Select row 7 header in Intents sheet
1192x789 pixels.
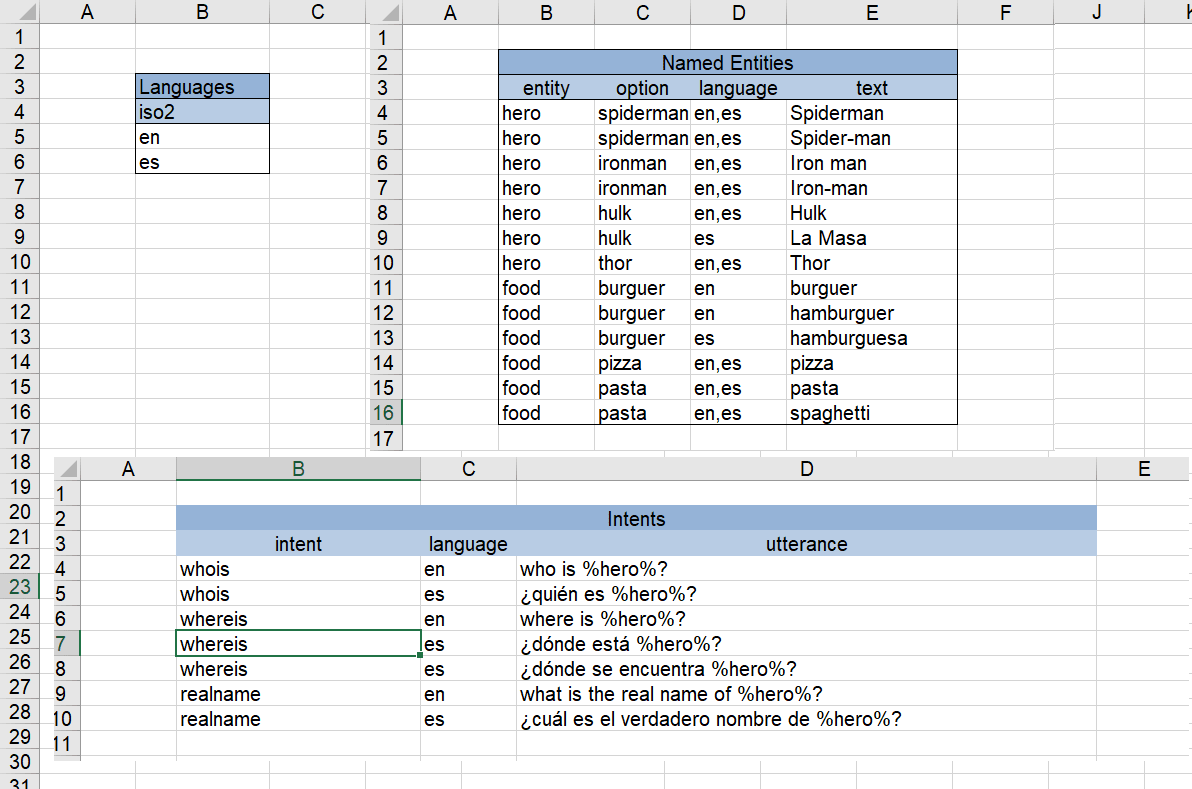(x=67, y=644)
